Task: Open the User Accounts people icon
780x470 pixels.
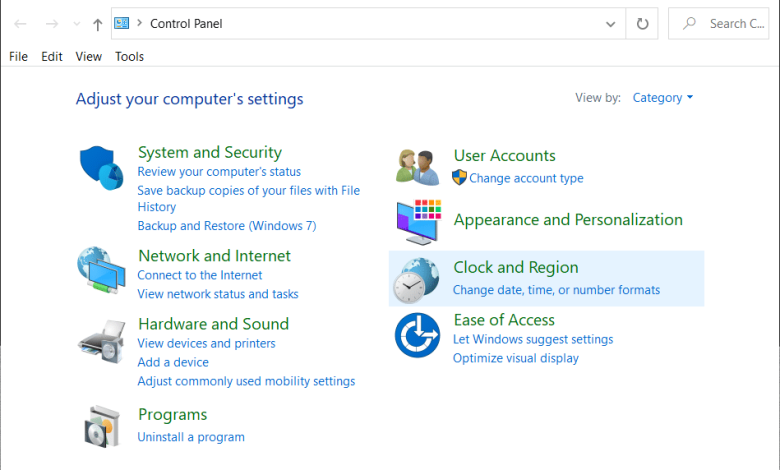Action: (x=417, y=167)
